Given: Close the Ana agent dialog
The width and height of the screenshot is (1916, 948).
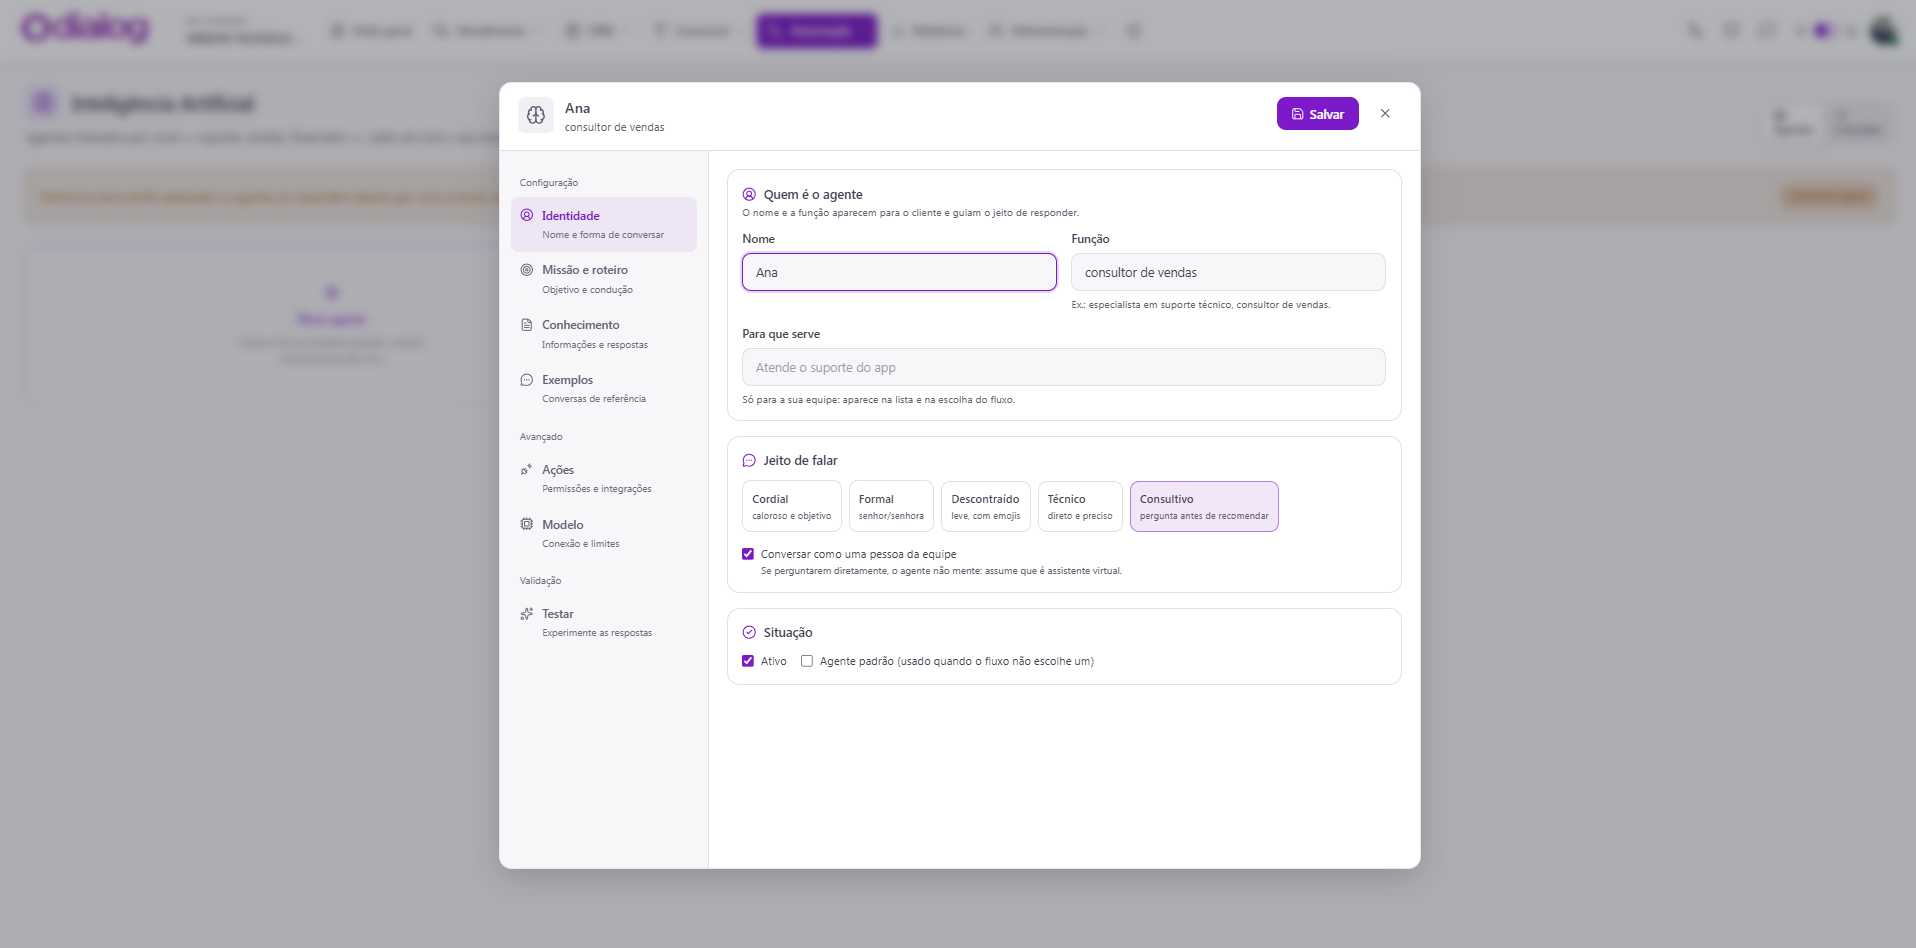Looking at the screenshot, I should 1385,114.
